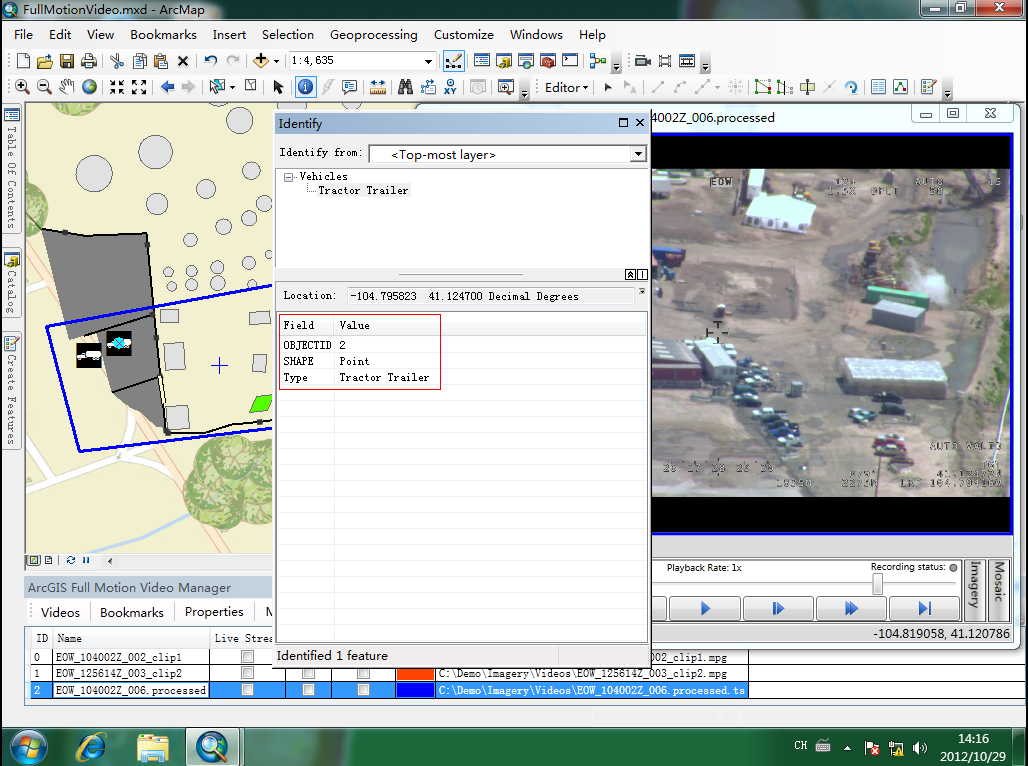
Task: Open the Editor dropdown menu
Action: [566, 88]
